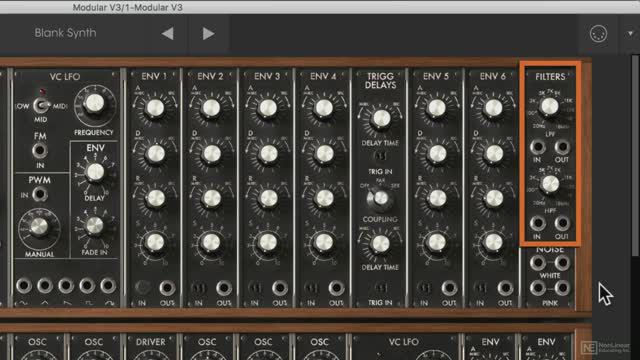Click the Trigg Delays lower Delay Time knob
Viewport: 640px width, 360px height.
(x=380, y=244)
